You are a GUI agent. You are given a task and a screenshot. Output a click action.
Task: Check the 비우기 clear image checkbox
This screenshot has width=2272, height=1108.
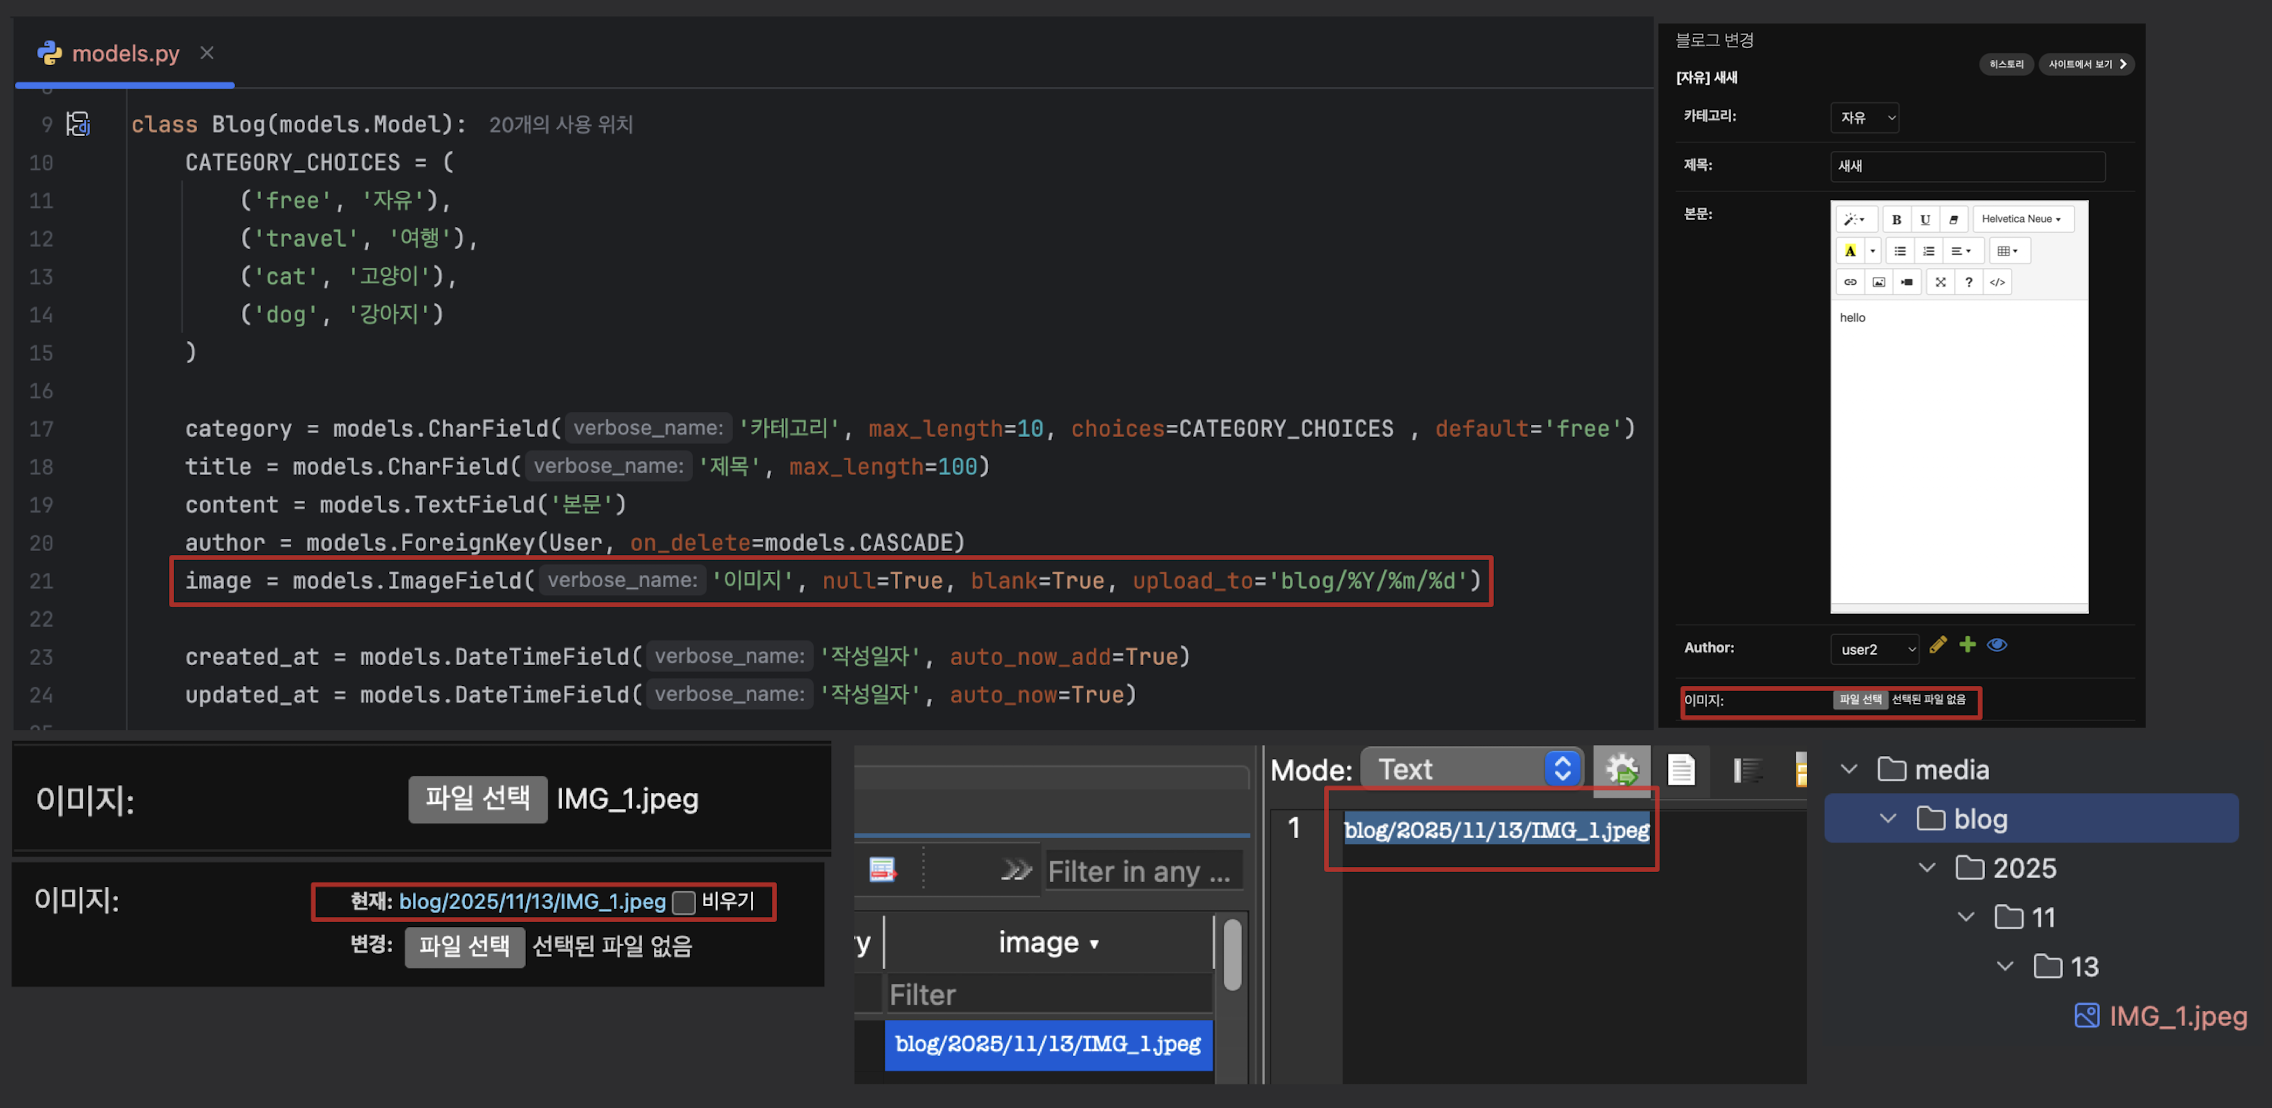[684, 902]
